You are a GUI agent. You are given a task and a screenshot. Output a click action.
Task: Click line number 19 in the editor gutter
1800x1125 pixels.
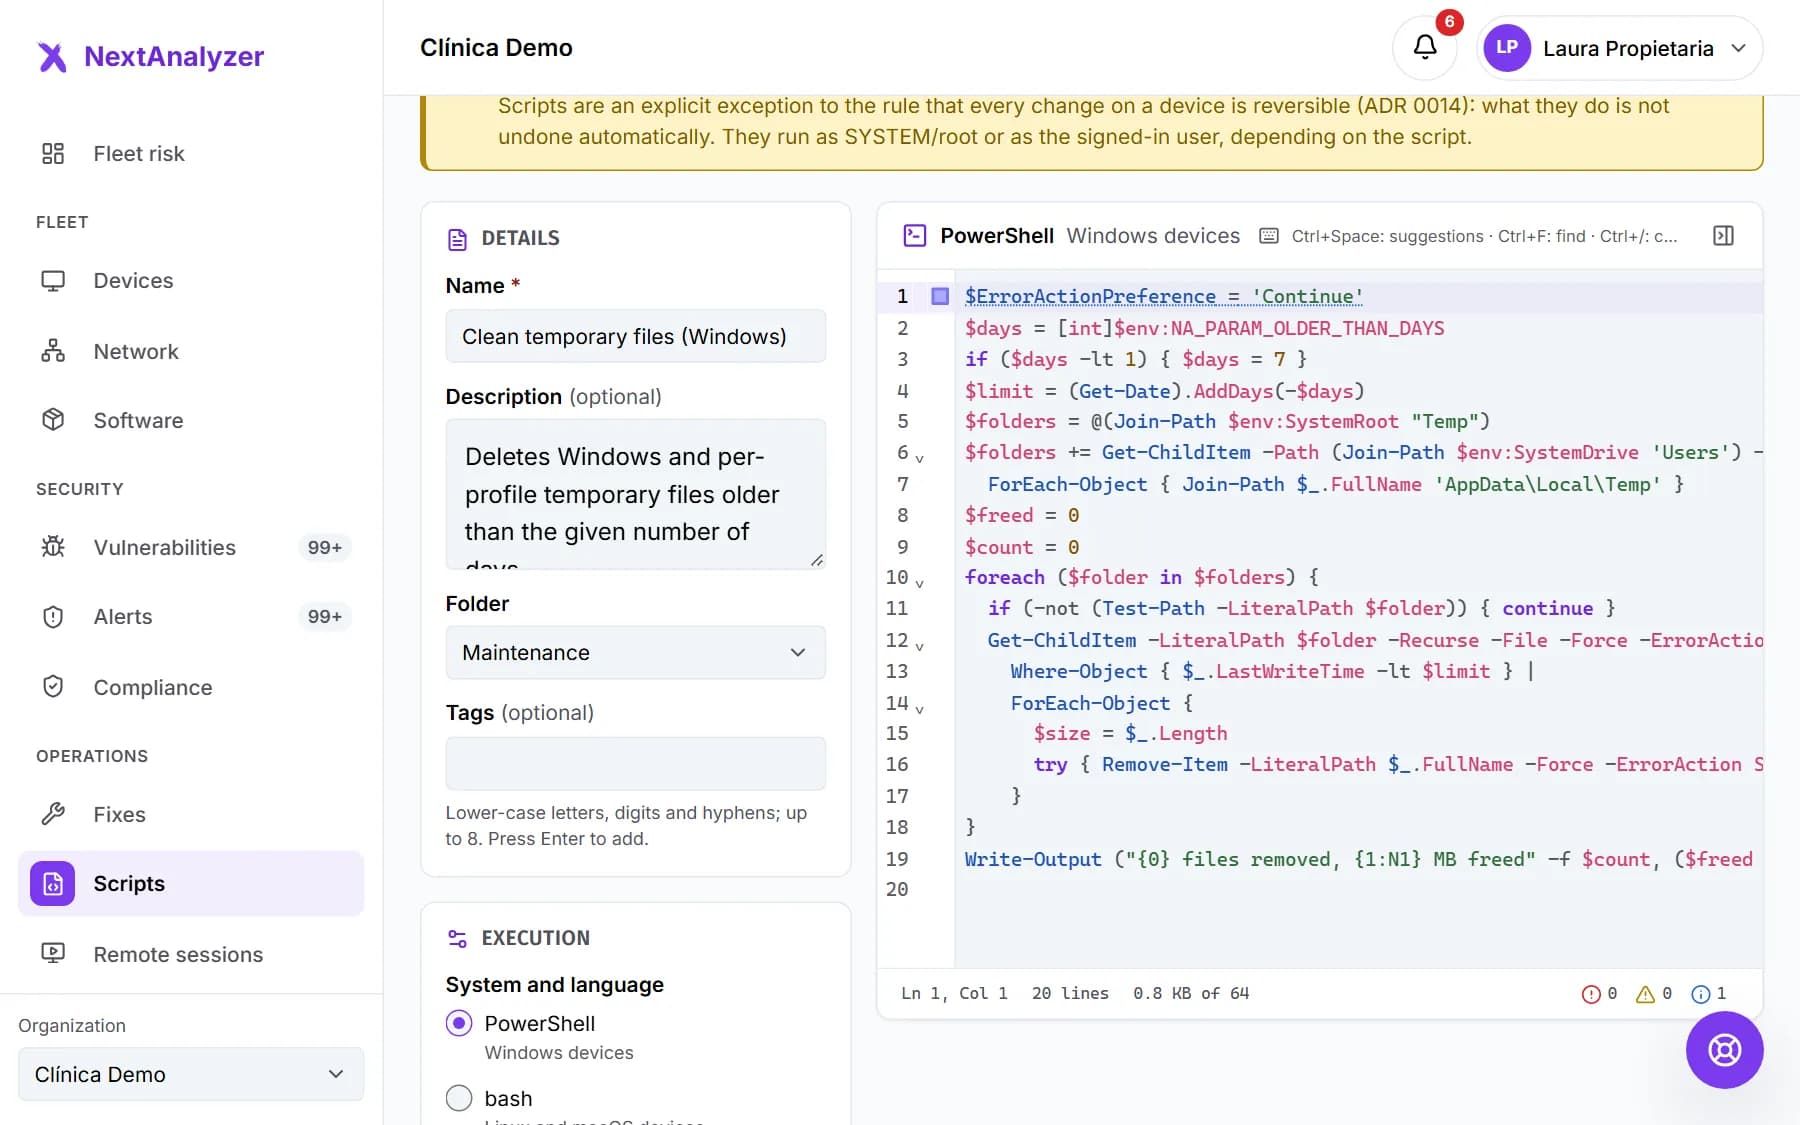(897, 859)
